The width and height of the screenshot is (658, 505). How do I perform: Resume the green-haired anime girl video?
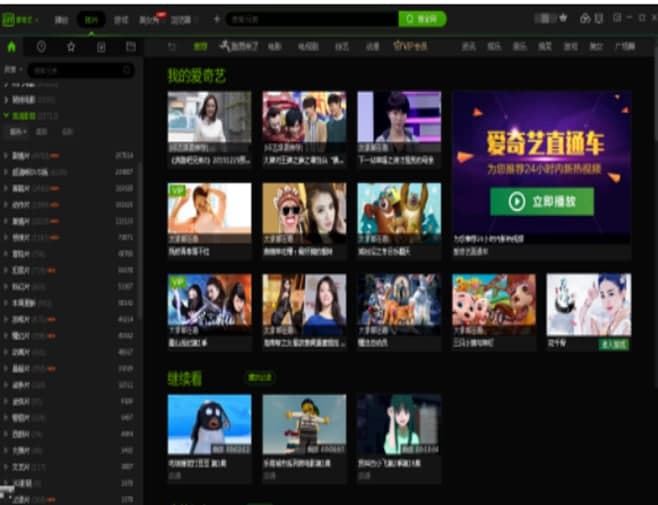point(399,424)
